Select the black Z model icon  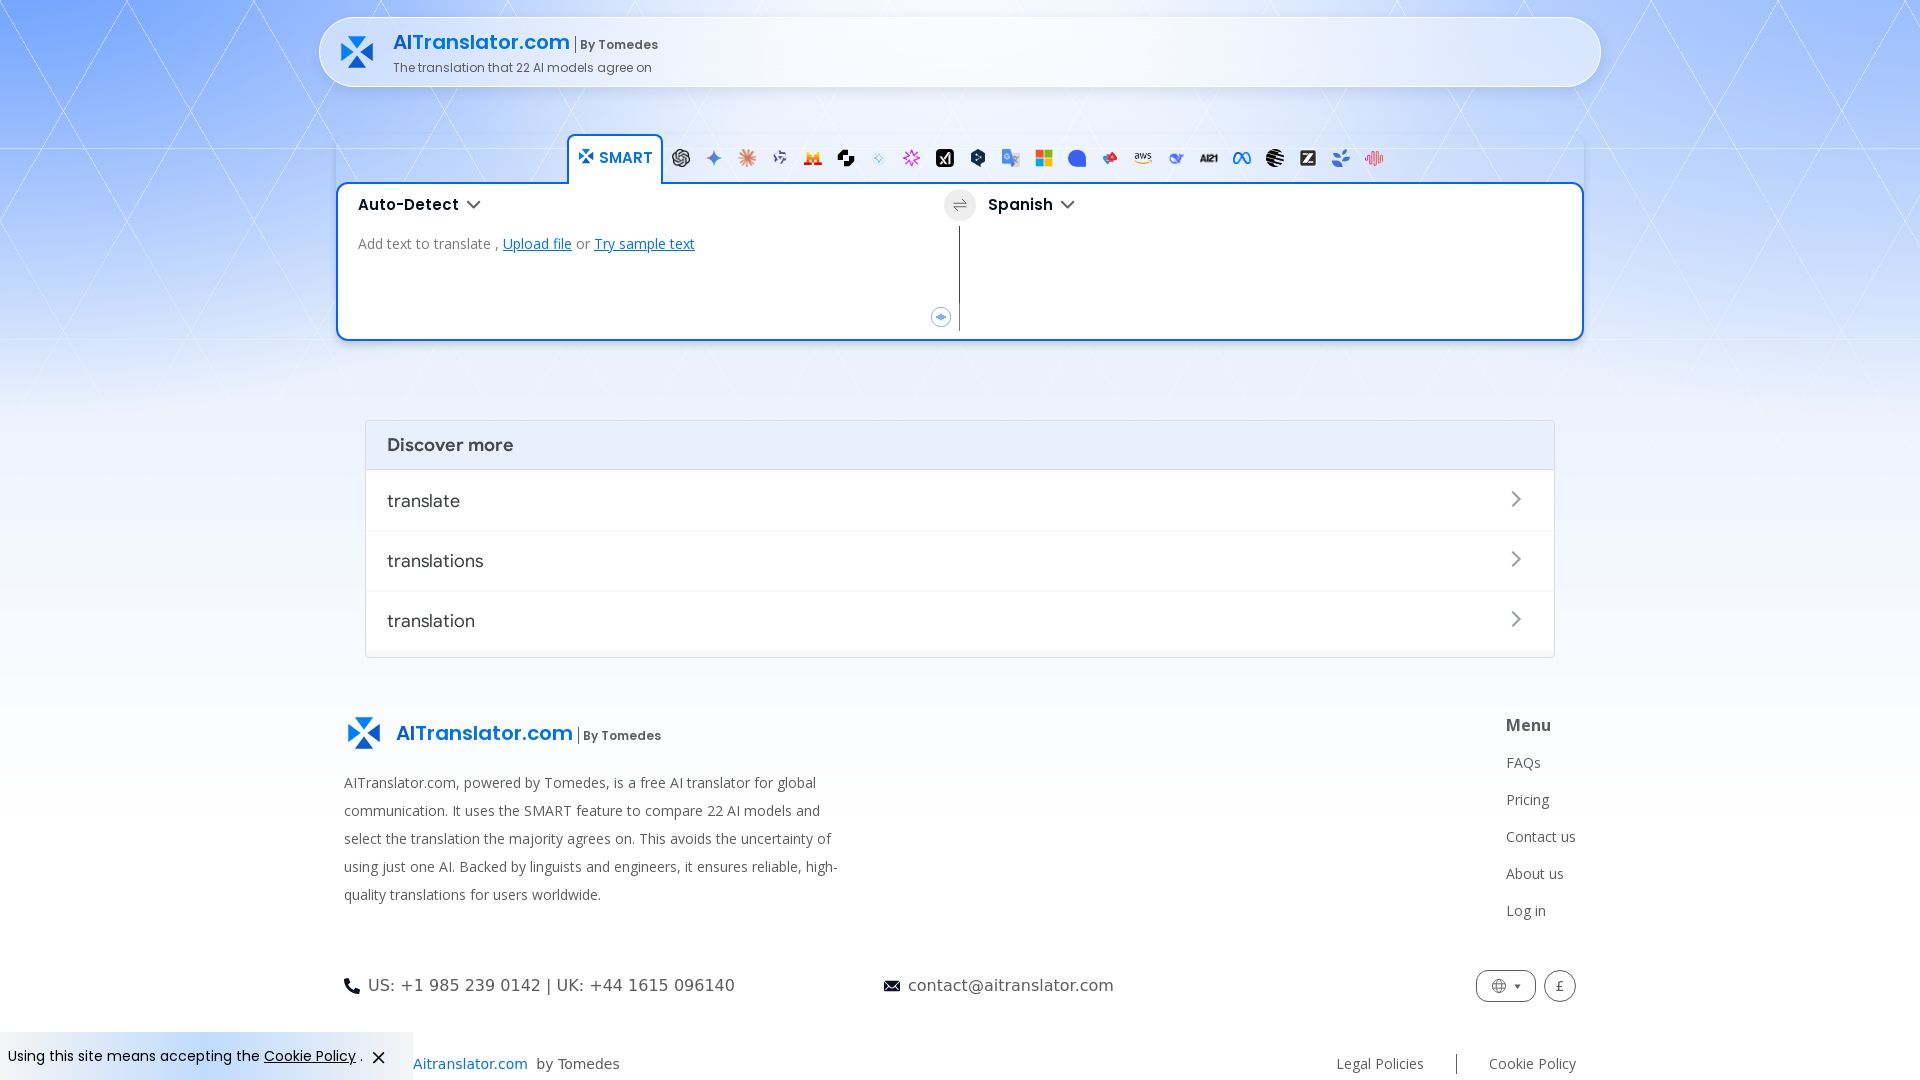(1308, 158)
